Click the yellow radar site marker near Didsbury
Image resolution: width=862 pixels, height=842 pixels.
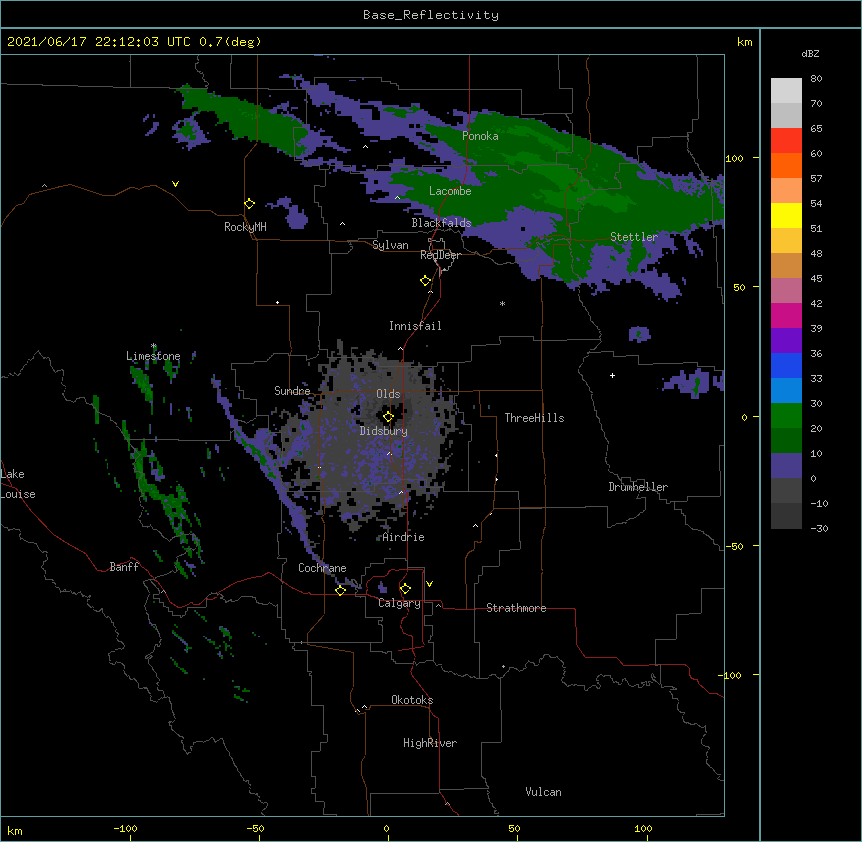[388, 417]
